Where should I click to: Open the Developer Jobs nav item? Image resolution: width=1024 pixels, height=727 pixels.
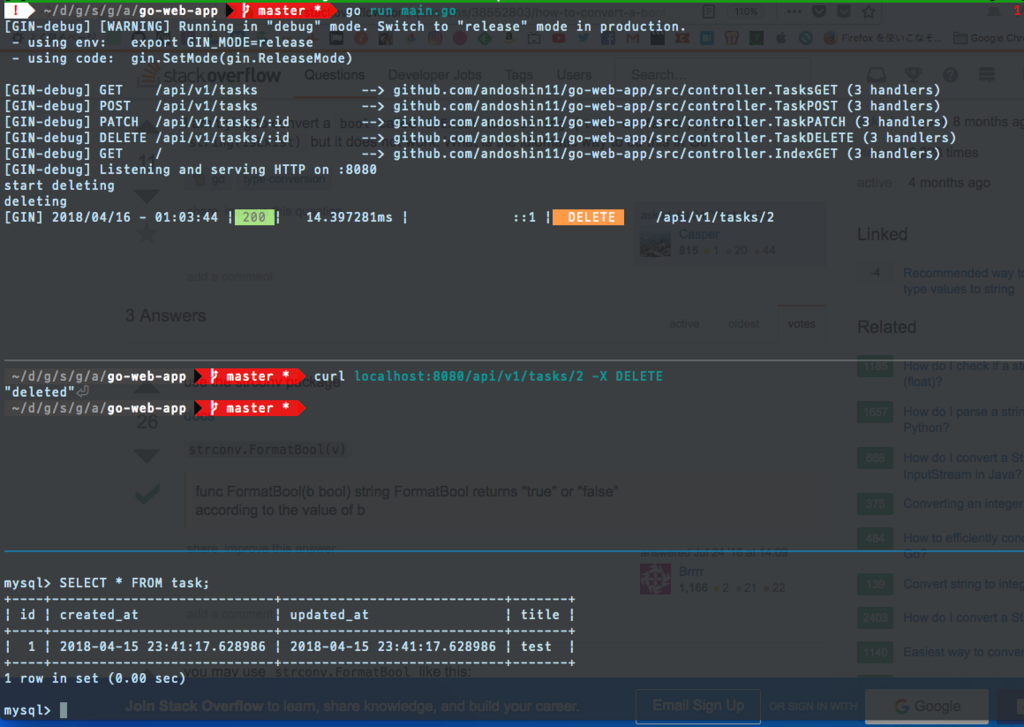(x=434, y=74)
